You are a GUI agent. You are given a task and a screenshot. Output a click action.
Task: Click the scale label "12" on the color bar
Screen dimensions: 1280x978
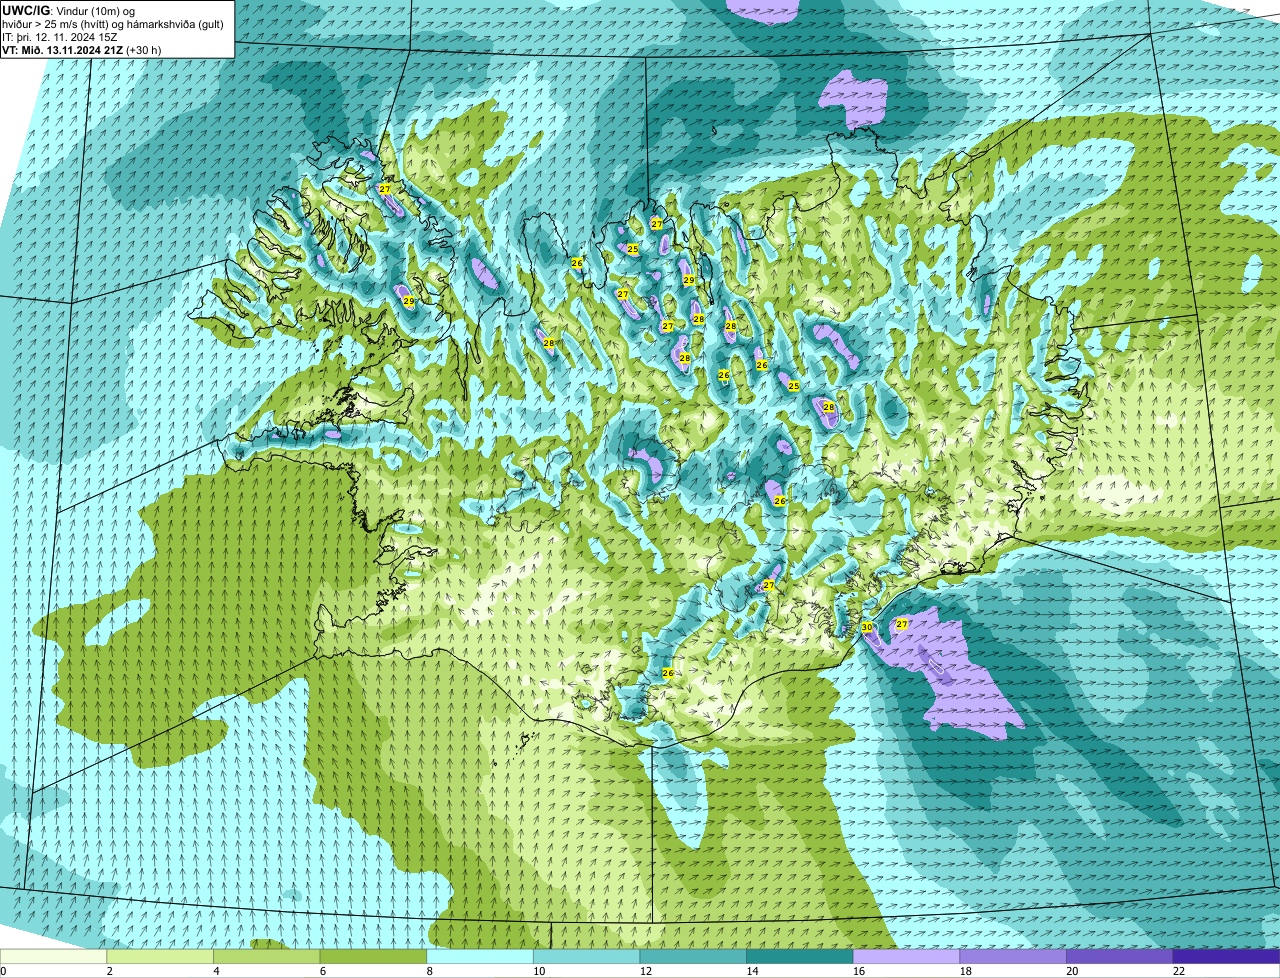coord(645,971)
